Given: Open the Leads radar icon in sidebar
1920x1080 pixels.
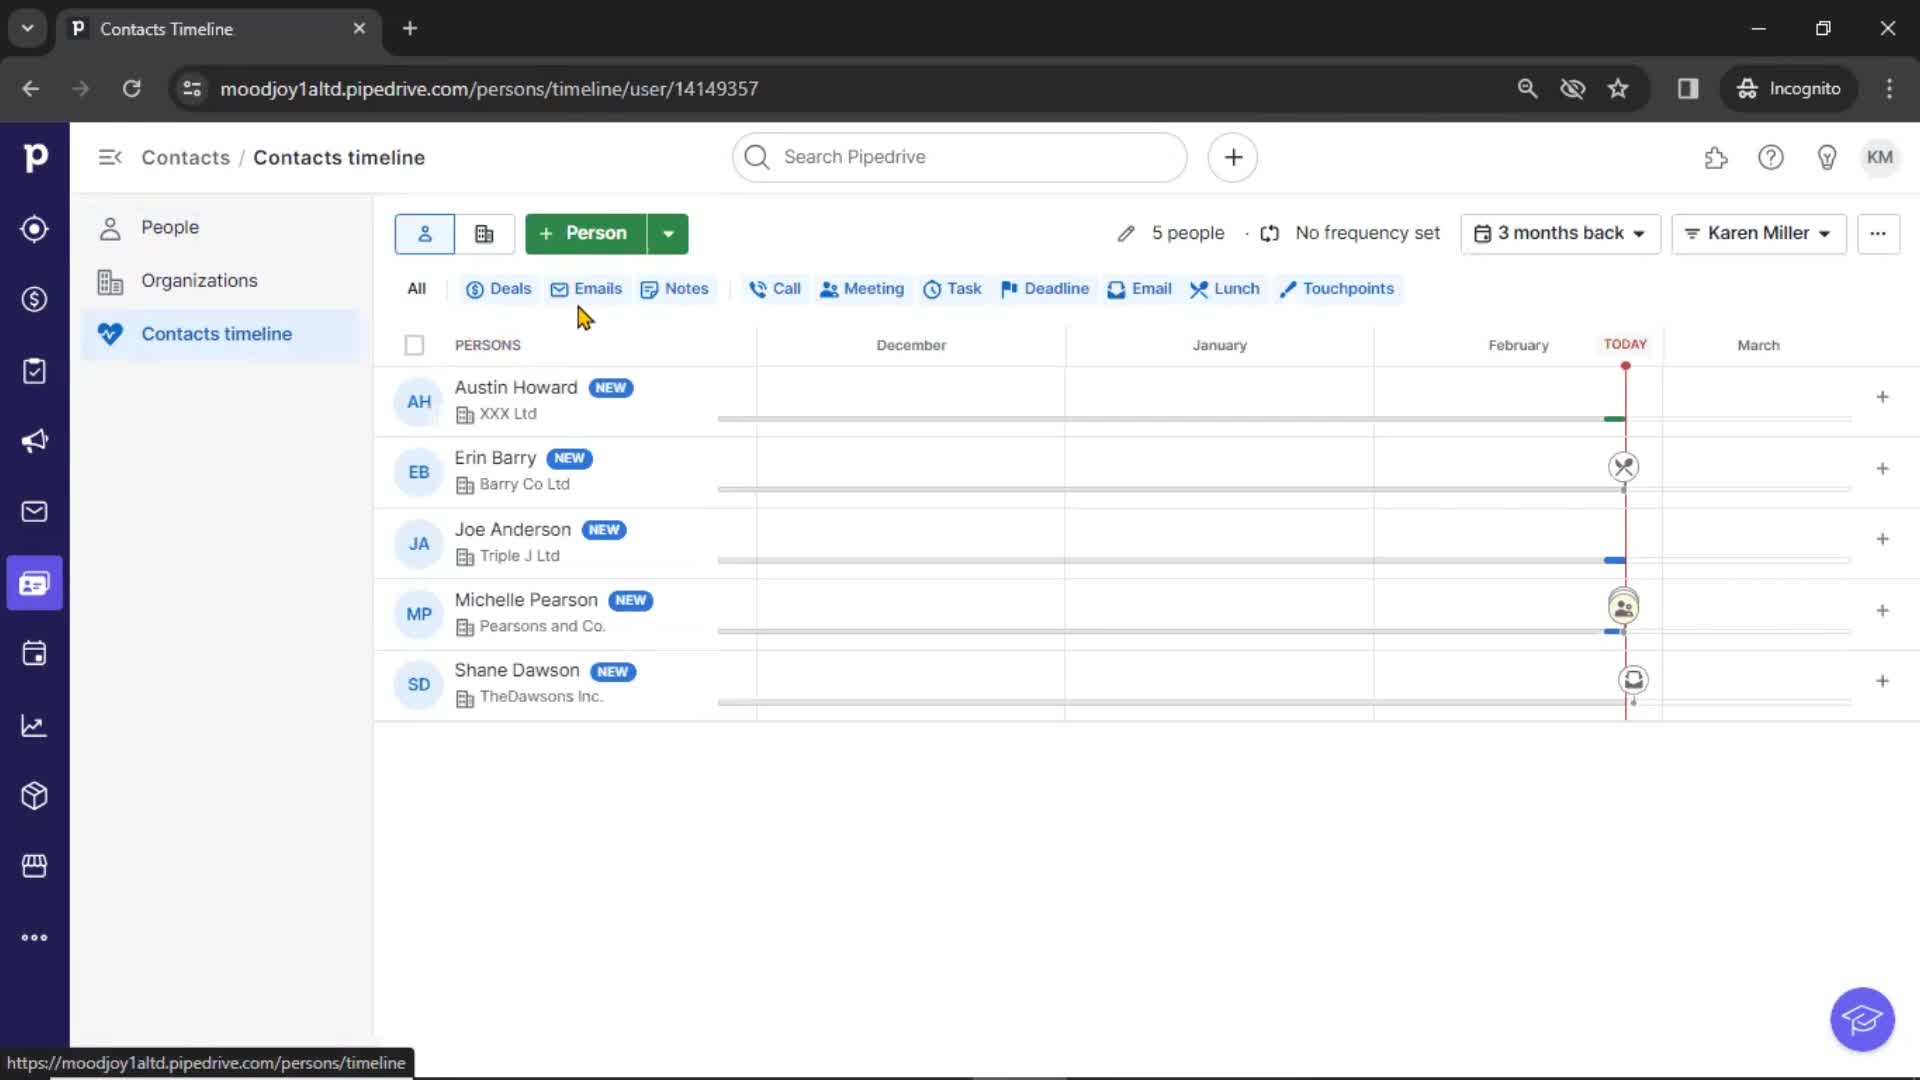Looking at the screenshot, I should 34,229.
